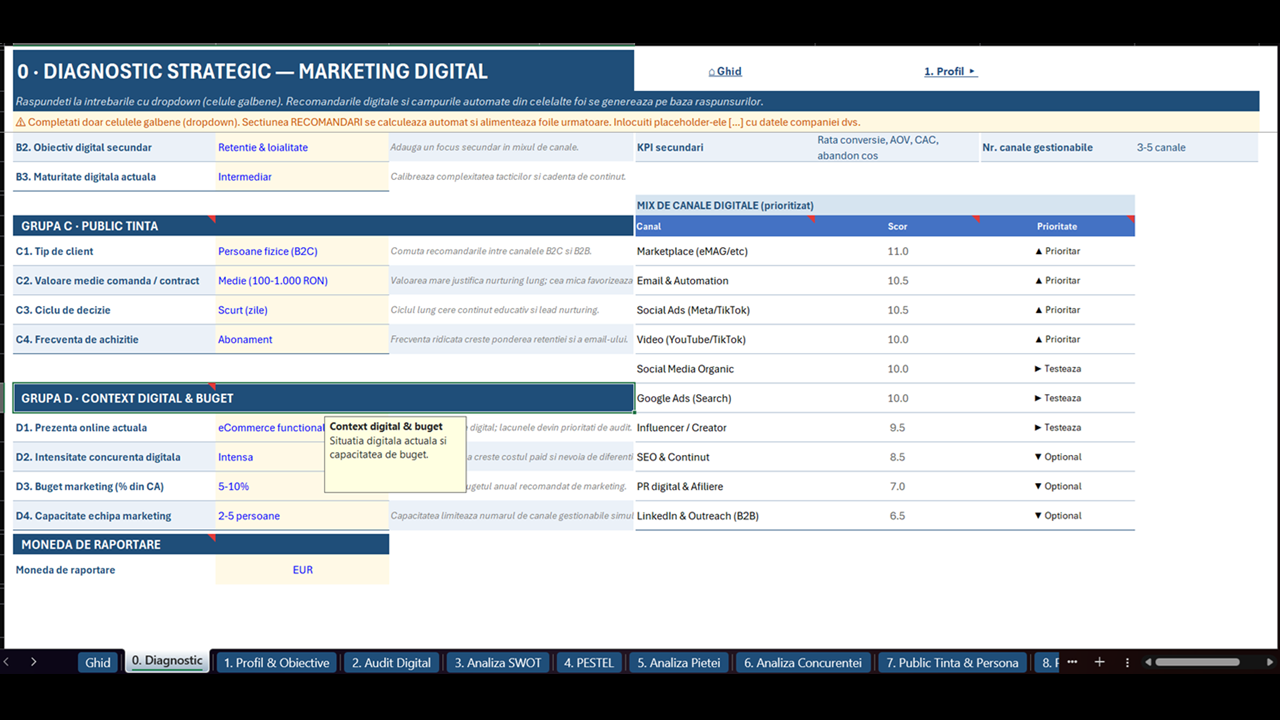Click the LinkedIn score value 6.5

897,516
